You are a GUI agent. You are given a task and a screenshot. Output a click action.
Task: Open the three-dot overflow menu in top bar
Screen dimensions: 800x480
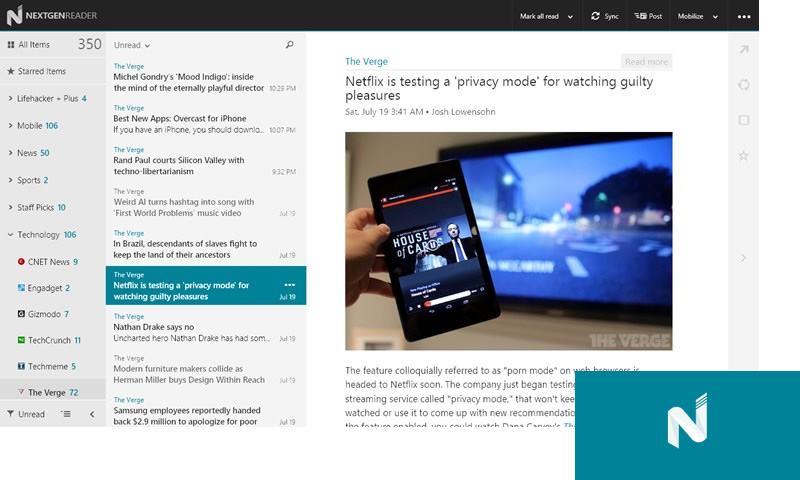(743, 16)
